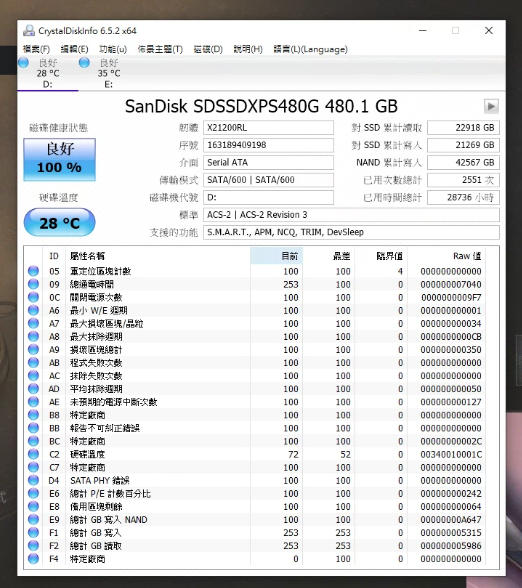Screen dimensions: 522x588
Task: Click the interface field Serial ATA
Action: click(x=268, y=162)
